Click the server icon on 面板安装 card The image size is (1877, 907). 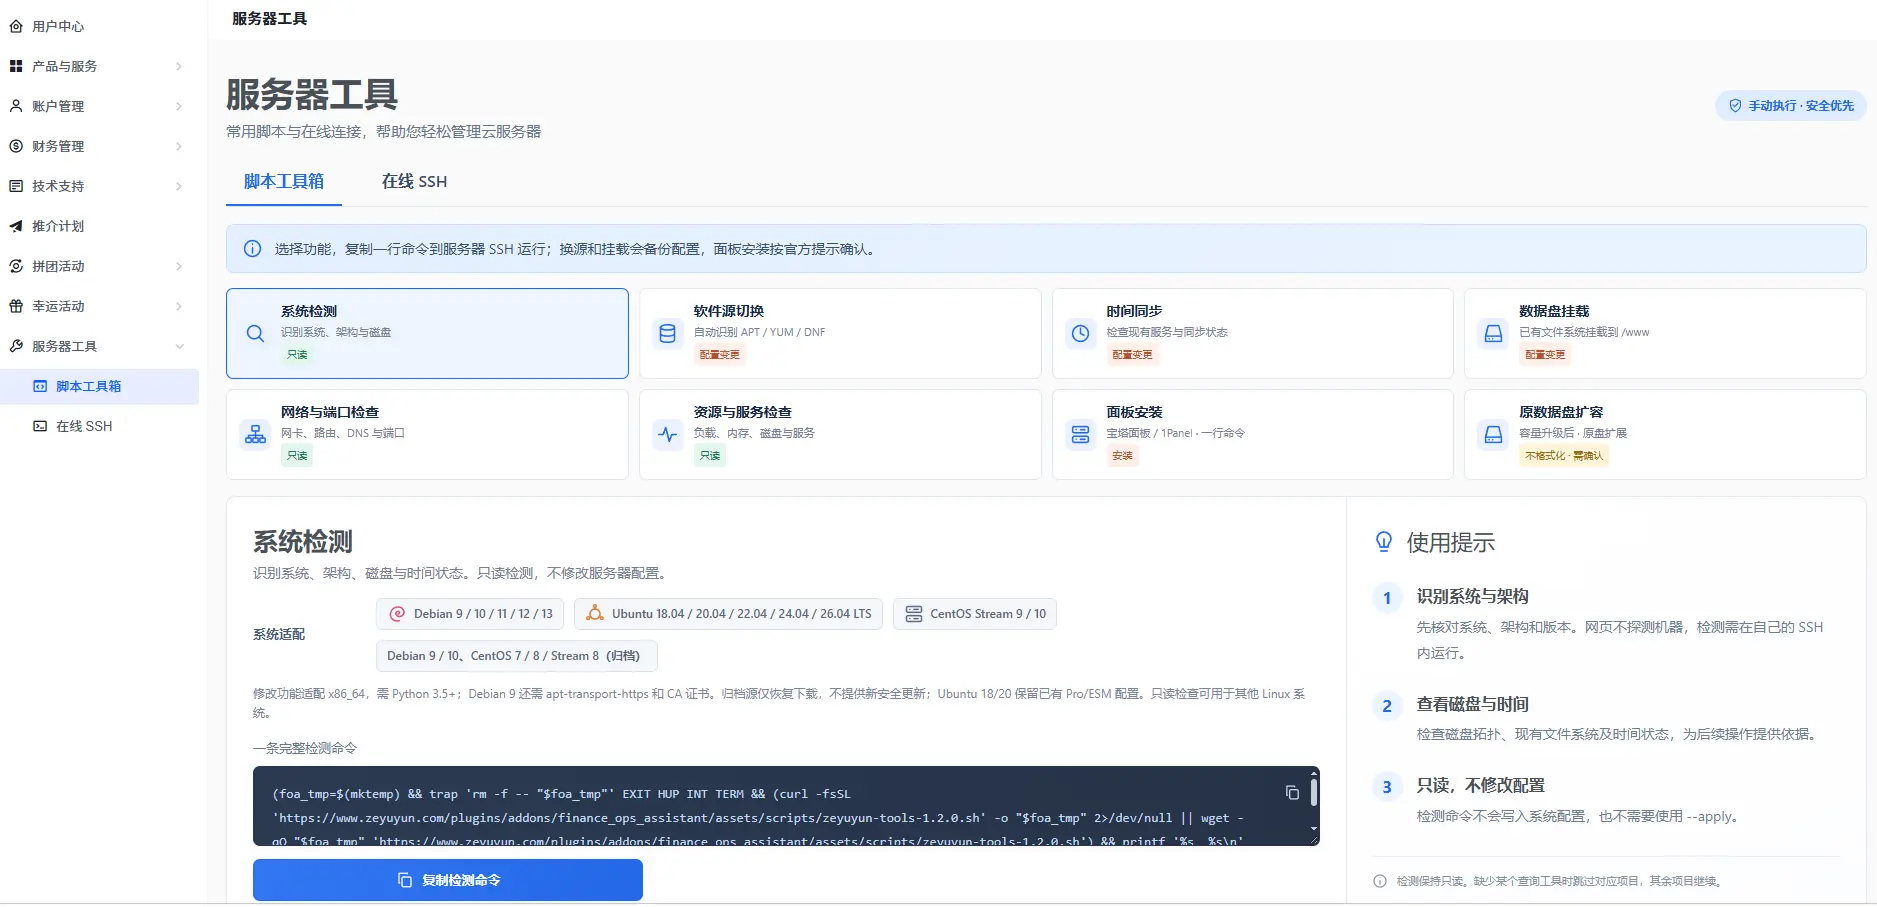tap(1081, 434)
